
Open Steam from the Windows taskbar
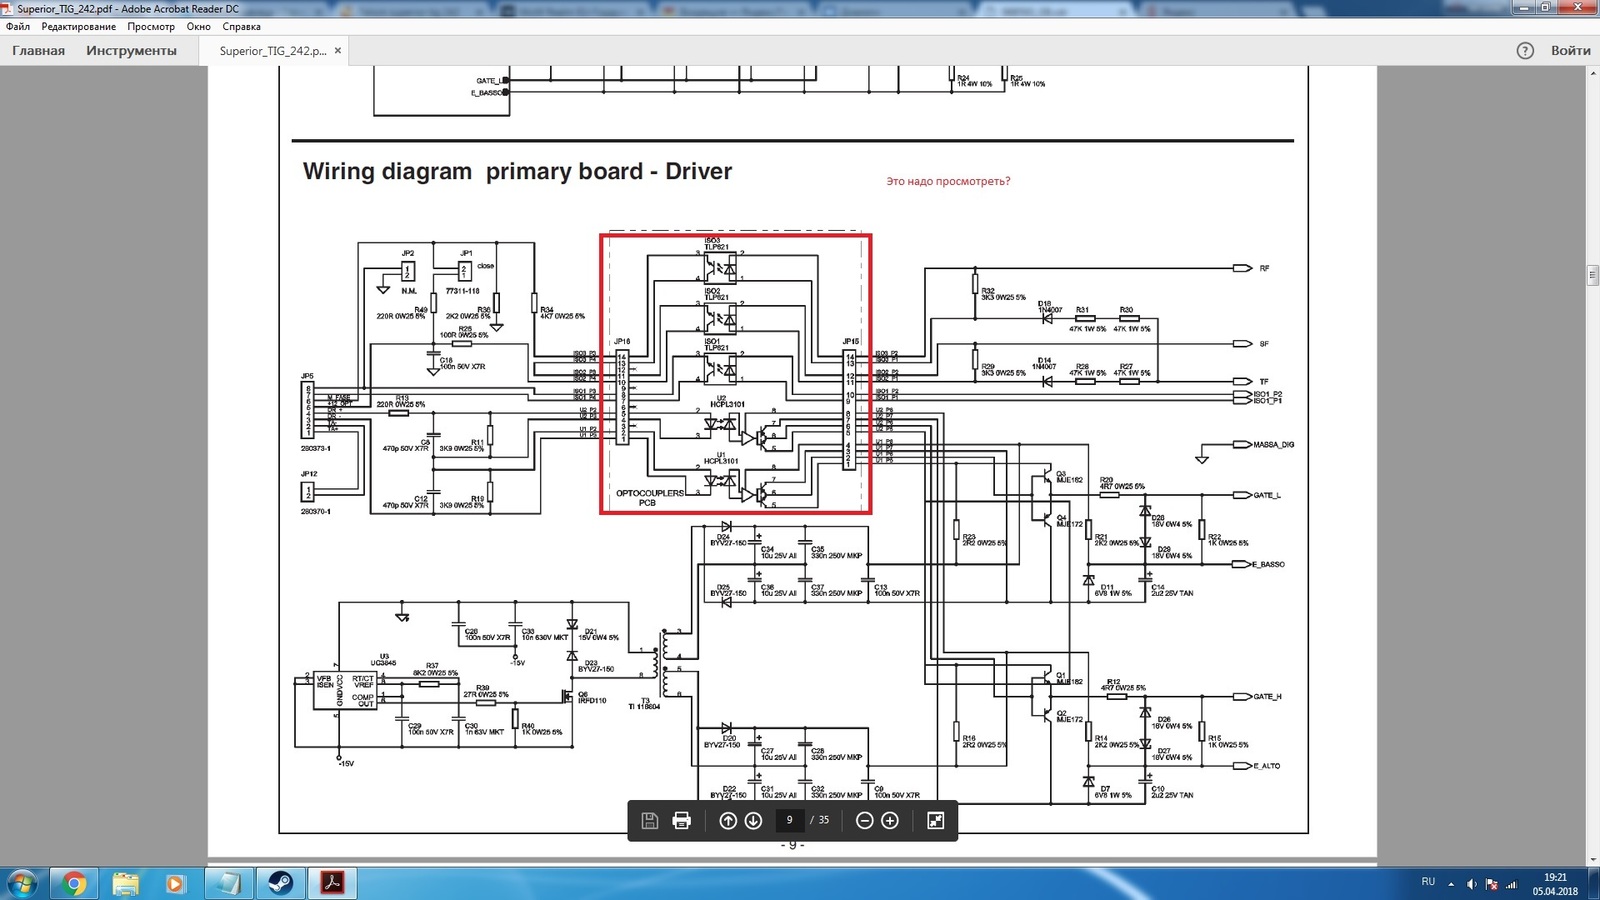click(280, 883)
